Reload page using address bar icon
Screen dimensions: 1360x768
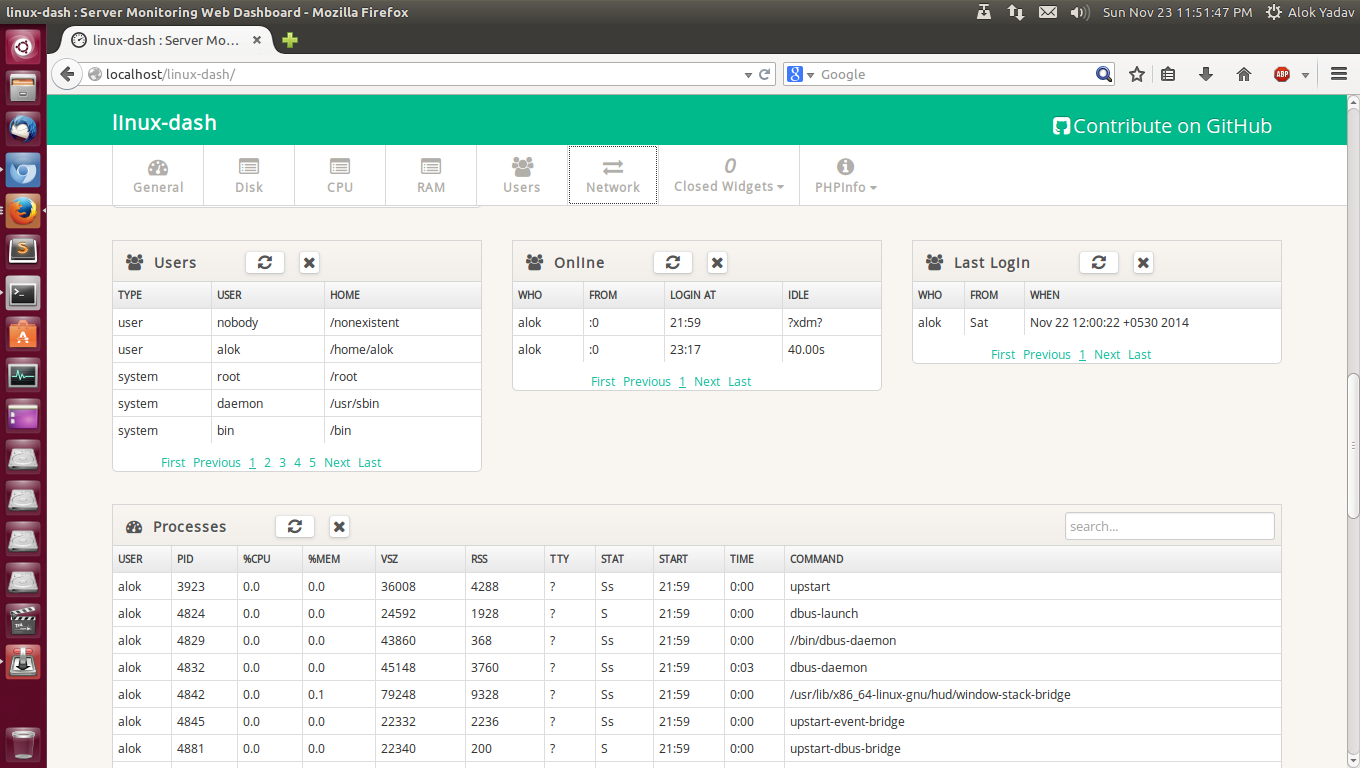[x=765, y=74]
